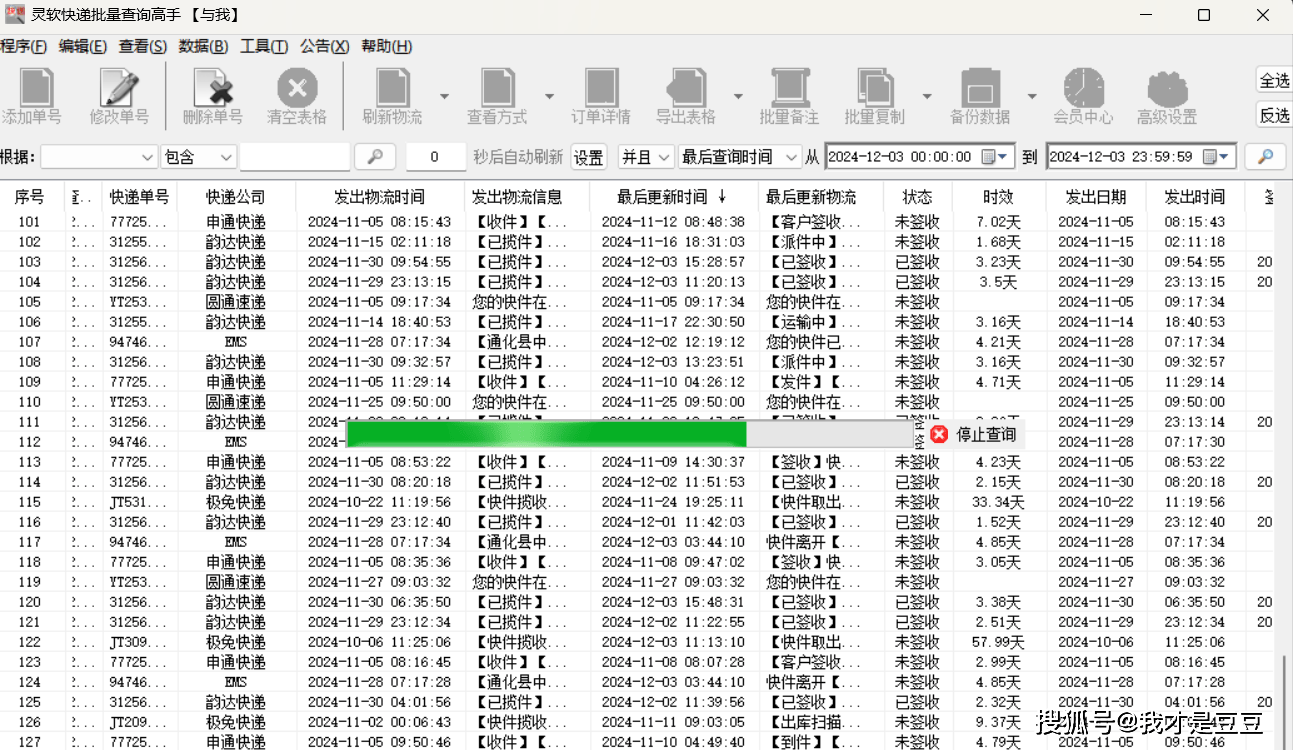Open the 编辑(E) menu
Screen dimensions: 1293x750
[83, 46]
